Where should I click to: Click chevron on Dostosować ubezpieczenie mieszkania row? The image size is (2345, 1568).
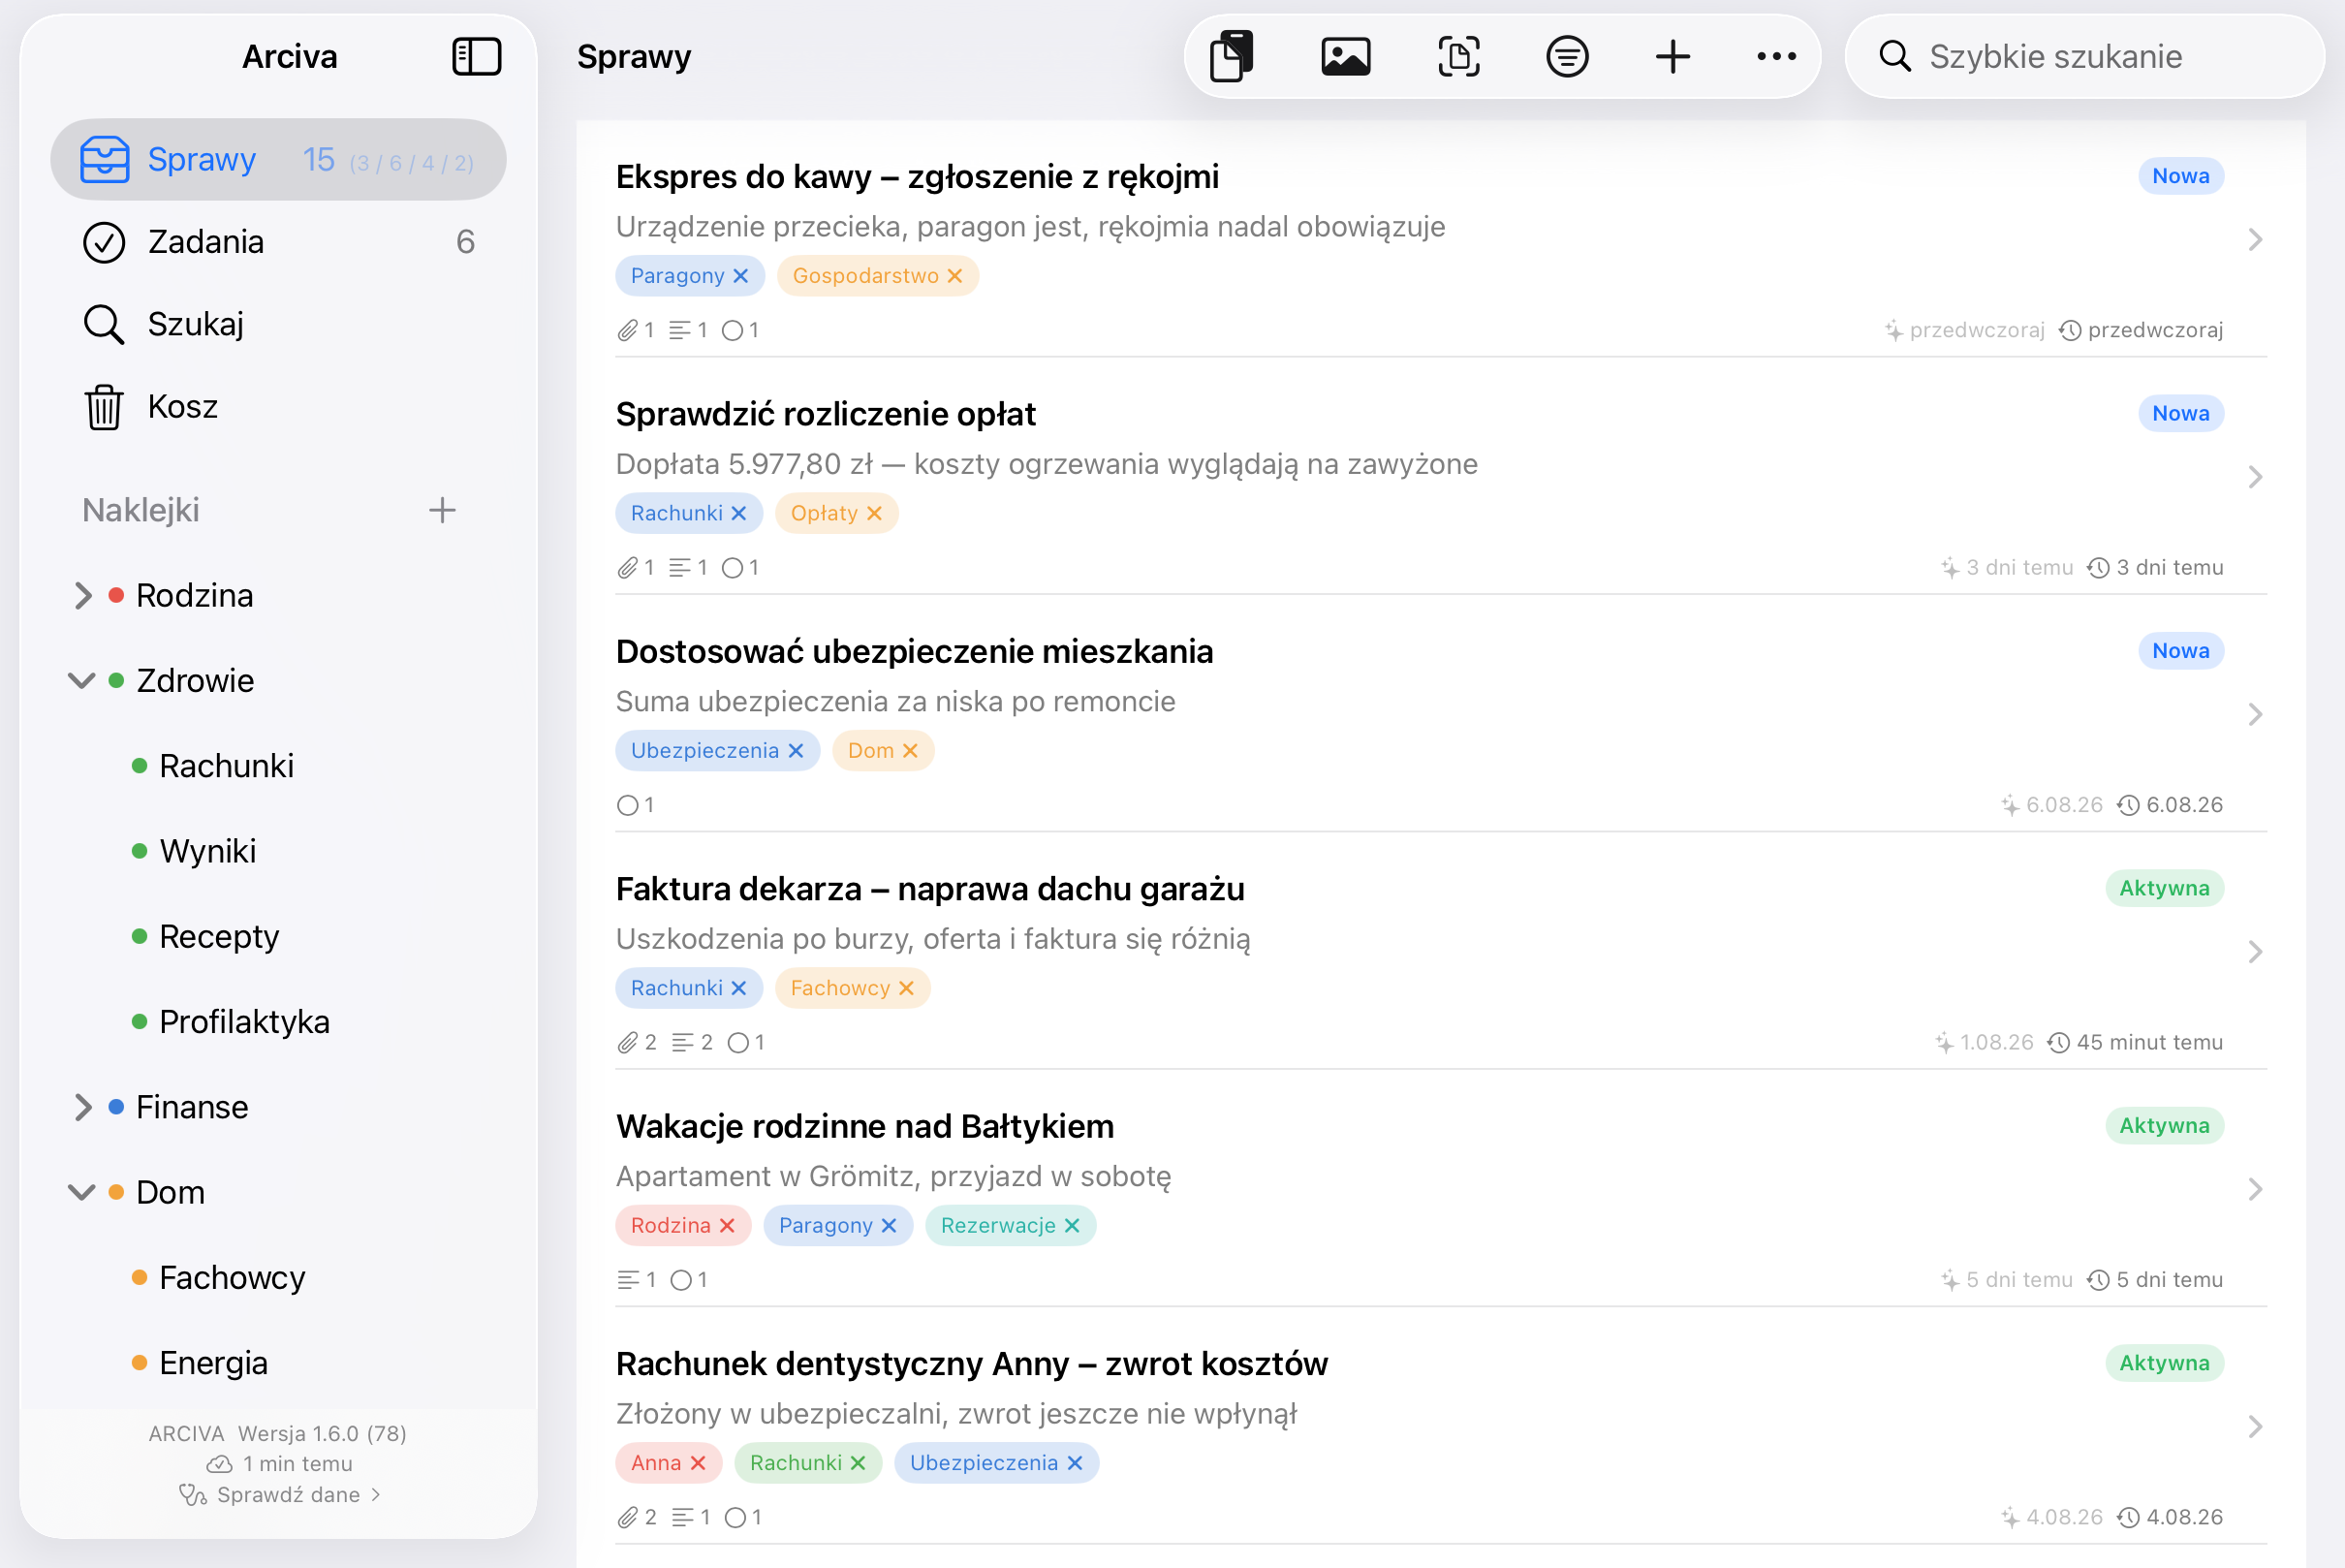click(x=2254, y=714)
